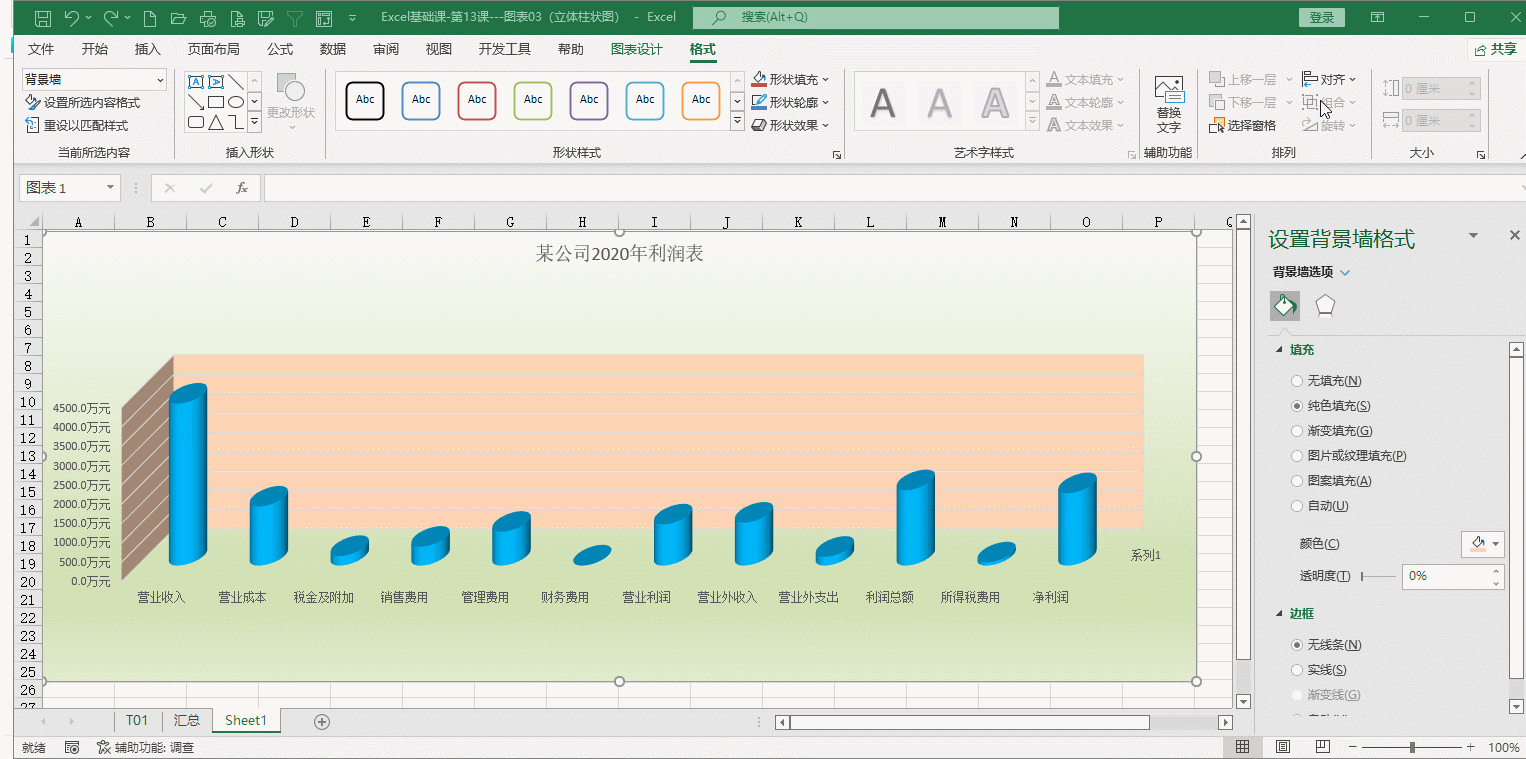Open the shape styles dialog launcher

pyautogui.click(x=836, y=155)
